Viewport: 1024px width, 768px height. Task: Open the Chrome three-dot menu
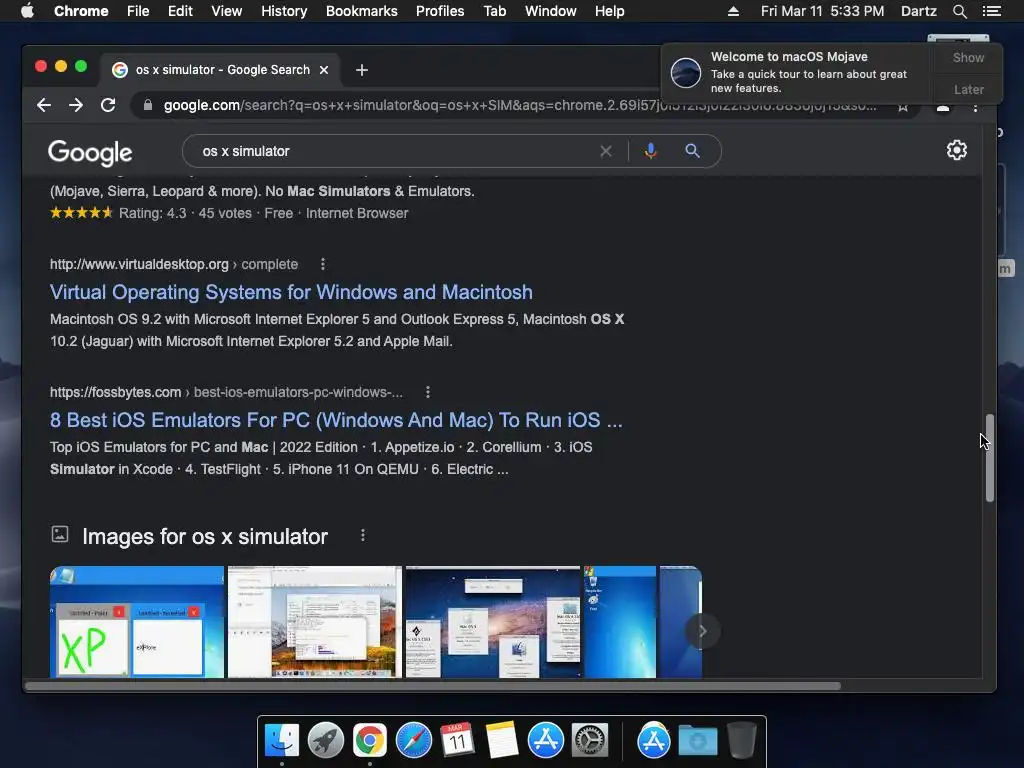(x=975, y=108)
